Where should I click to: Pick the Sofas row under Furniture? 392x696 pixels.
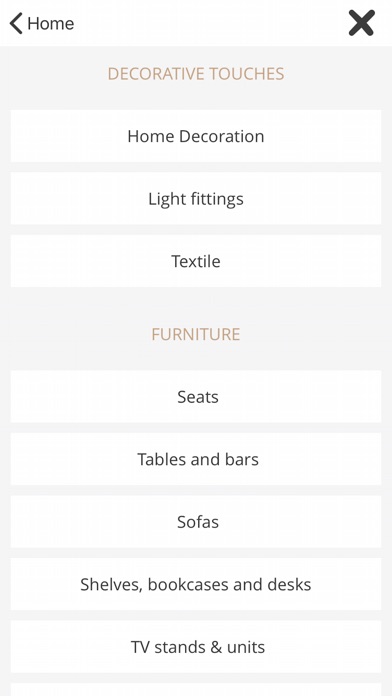196,522
